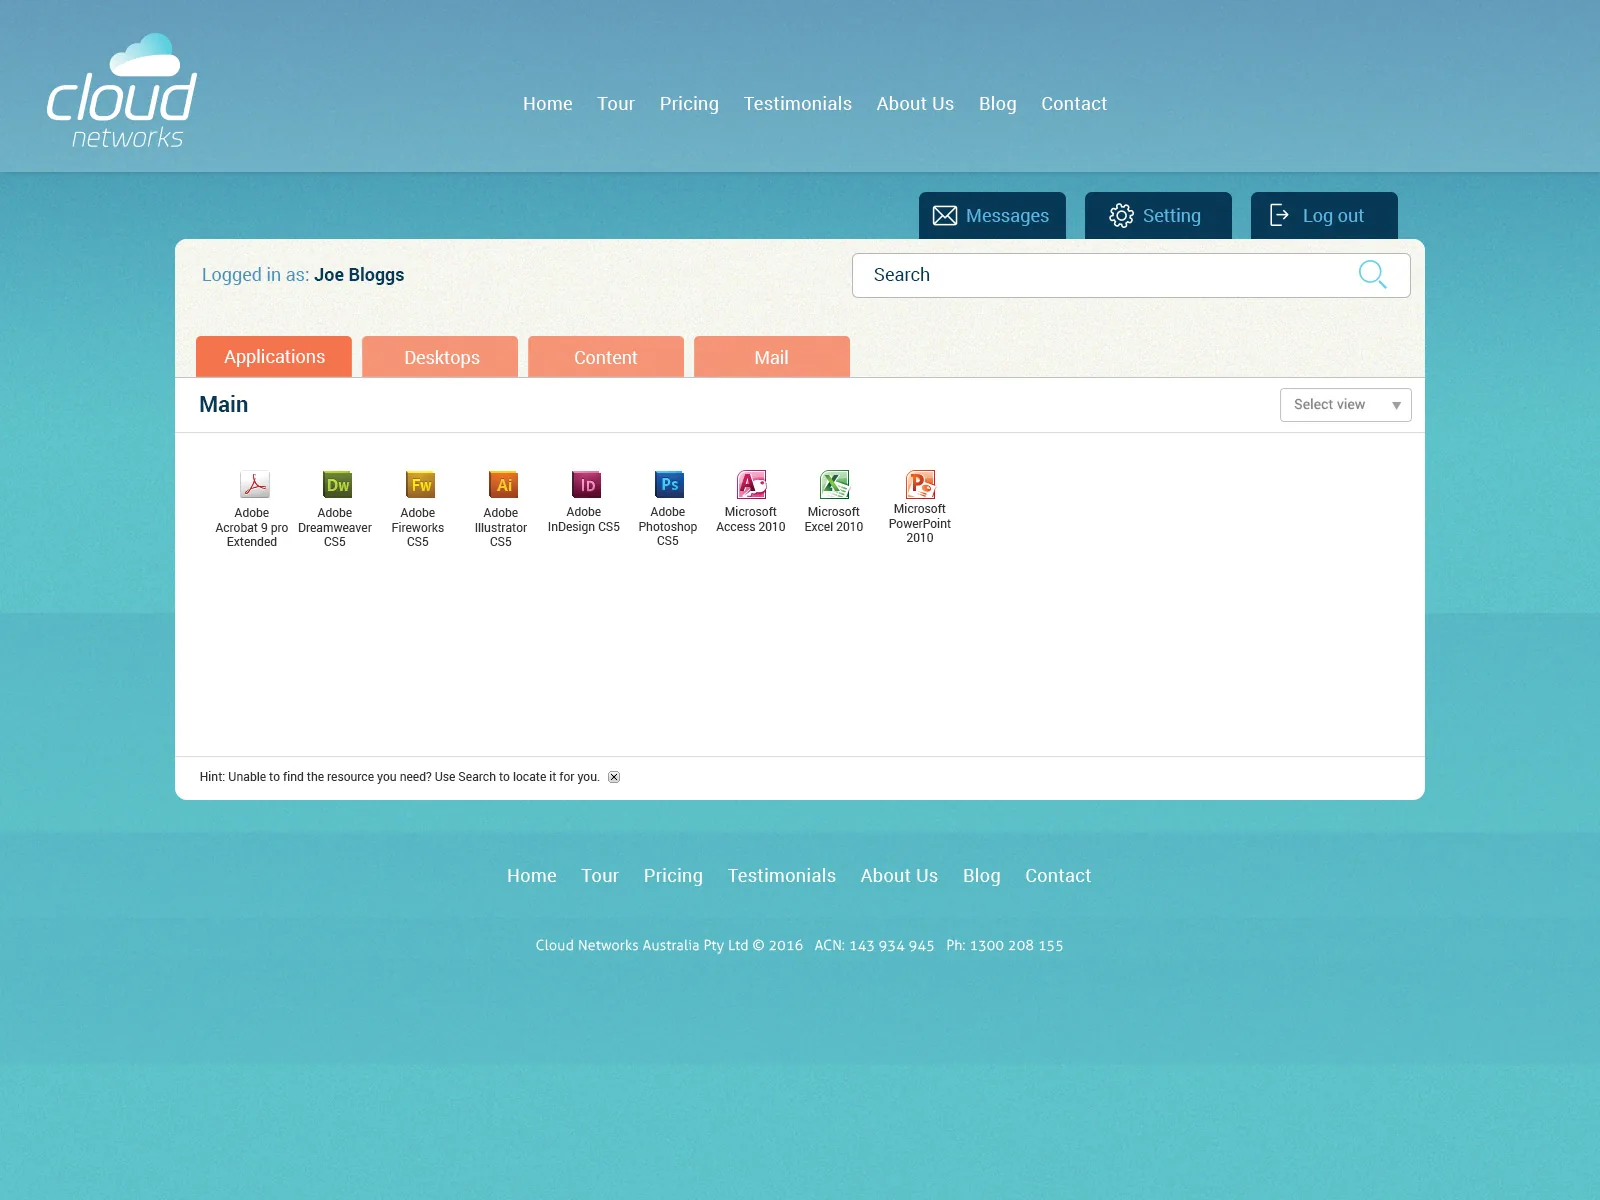Open Adobe InDesign CS5 icon
This screenshot has width=1600, height=1200.
586,485
